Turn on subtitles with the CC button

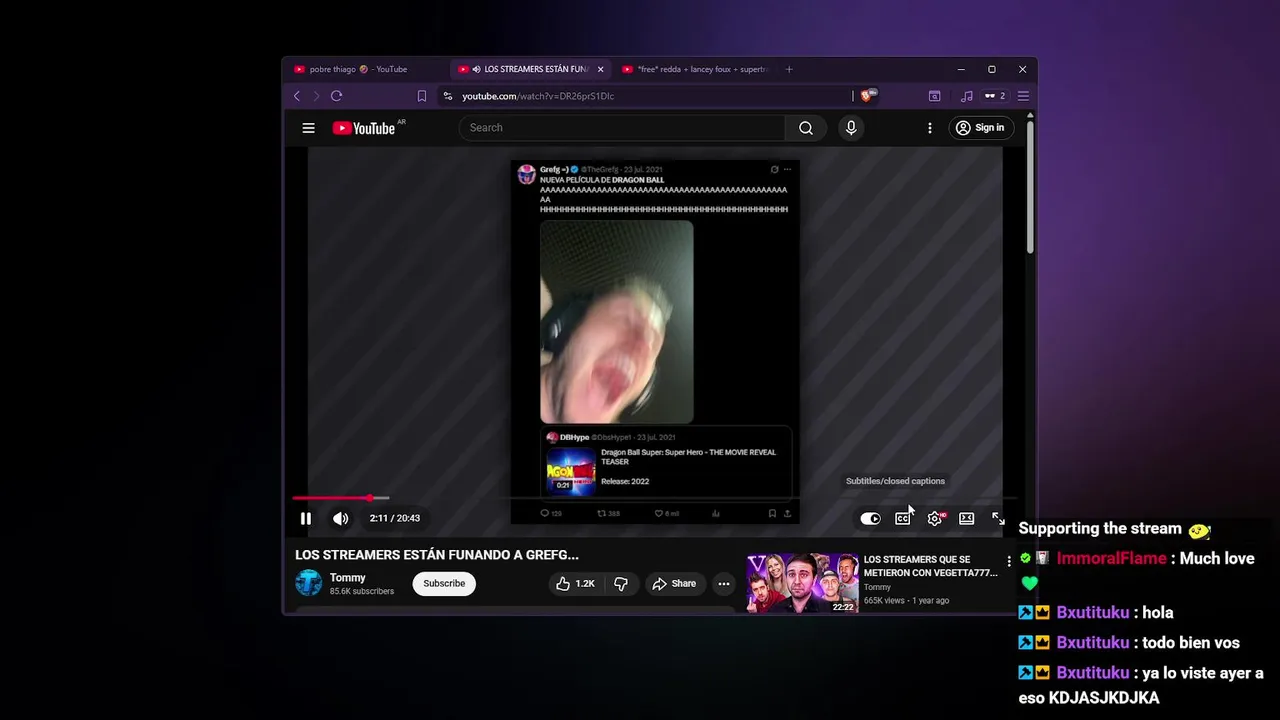coord(903,518)
